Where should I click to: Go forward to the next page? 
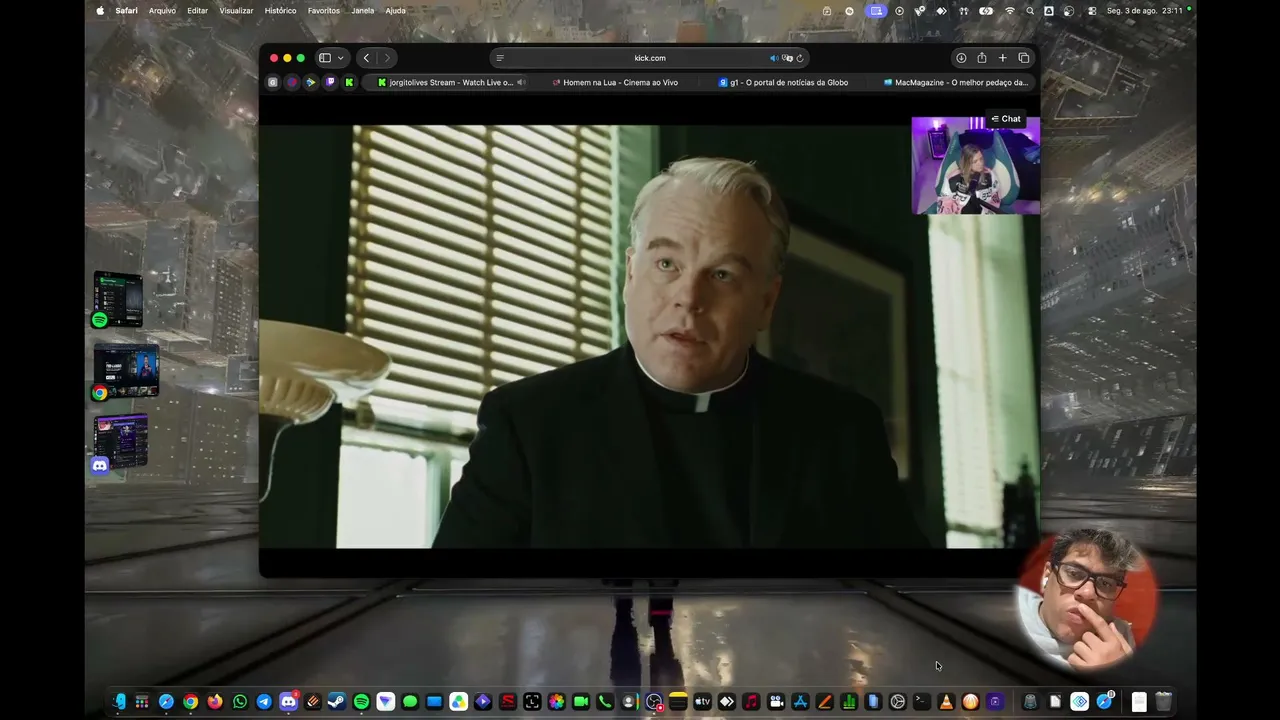click(387, 58)
